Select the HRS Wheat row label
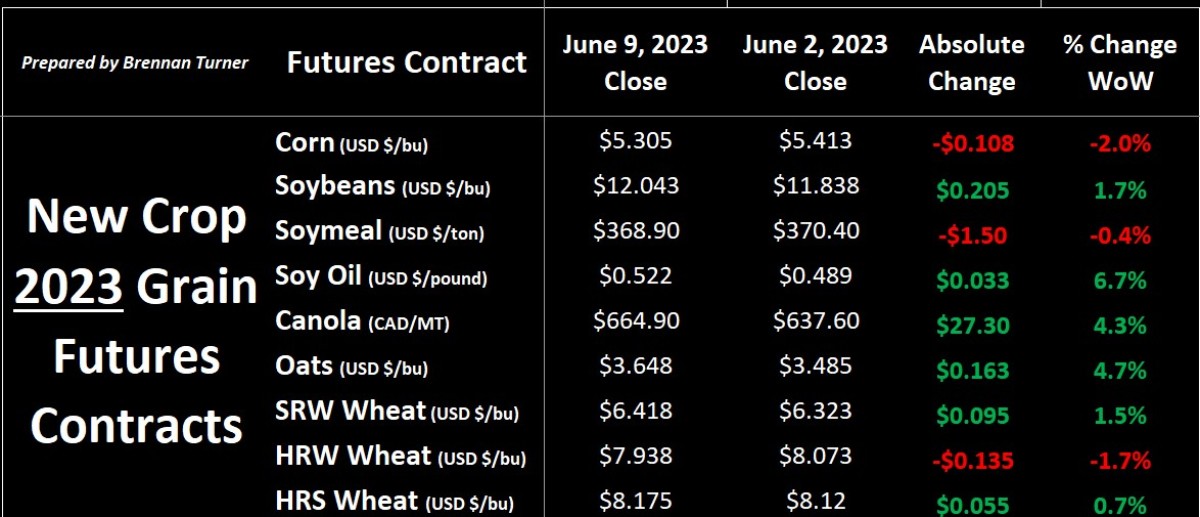 394,501
